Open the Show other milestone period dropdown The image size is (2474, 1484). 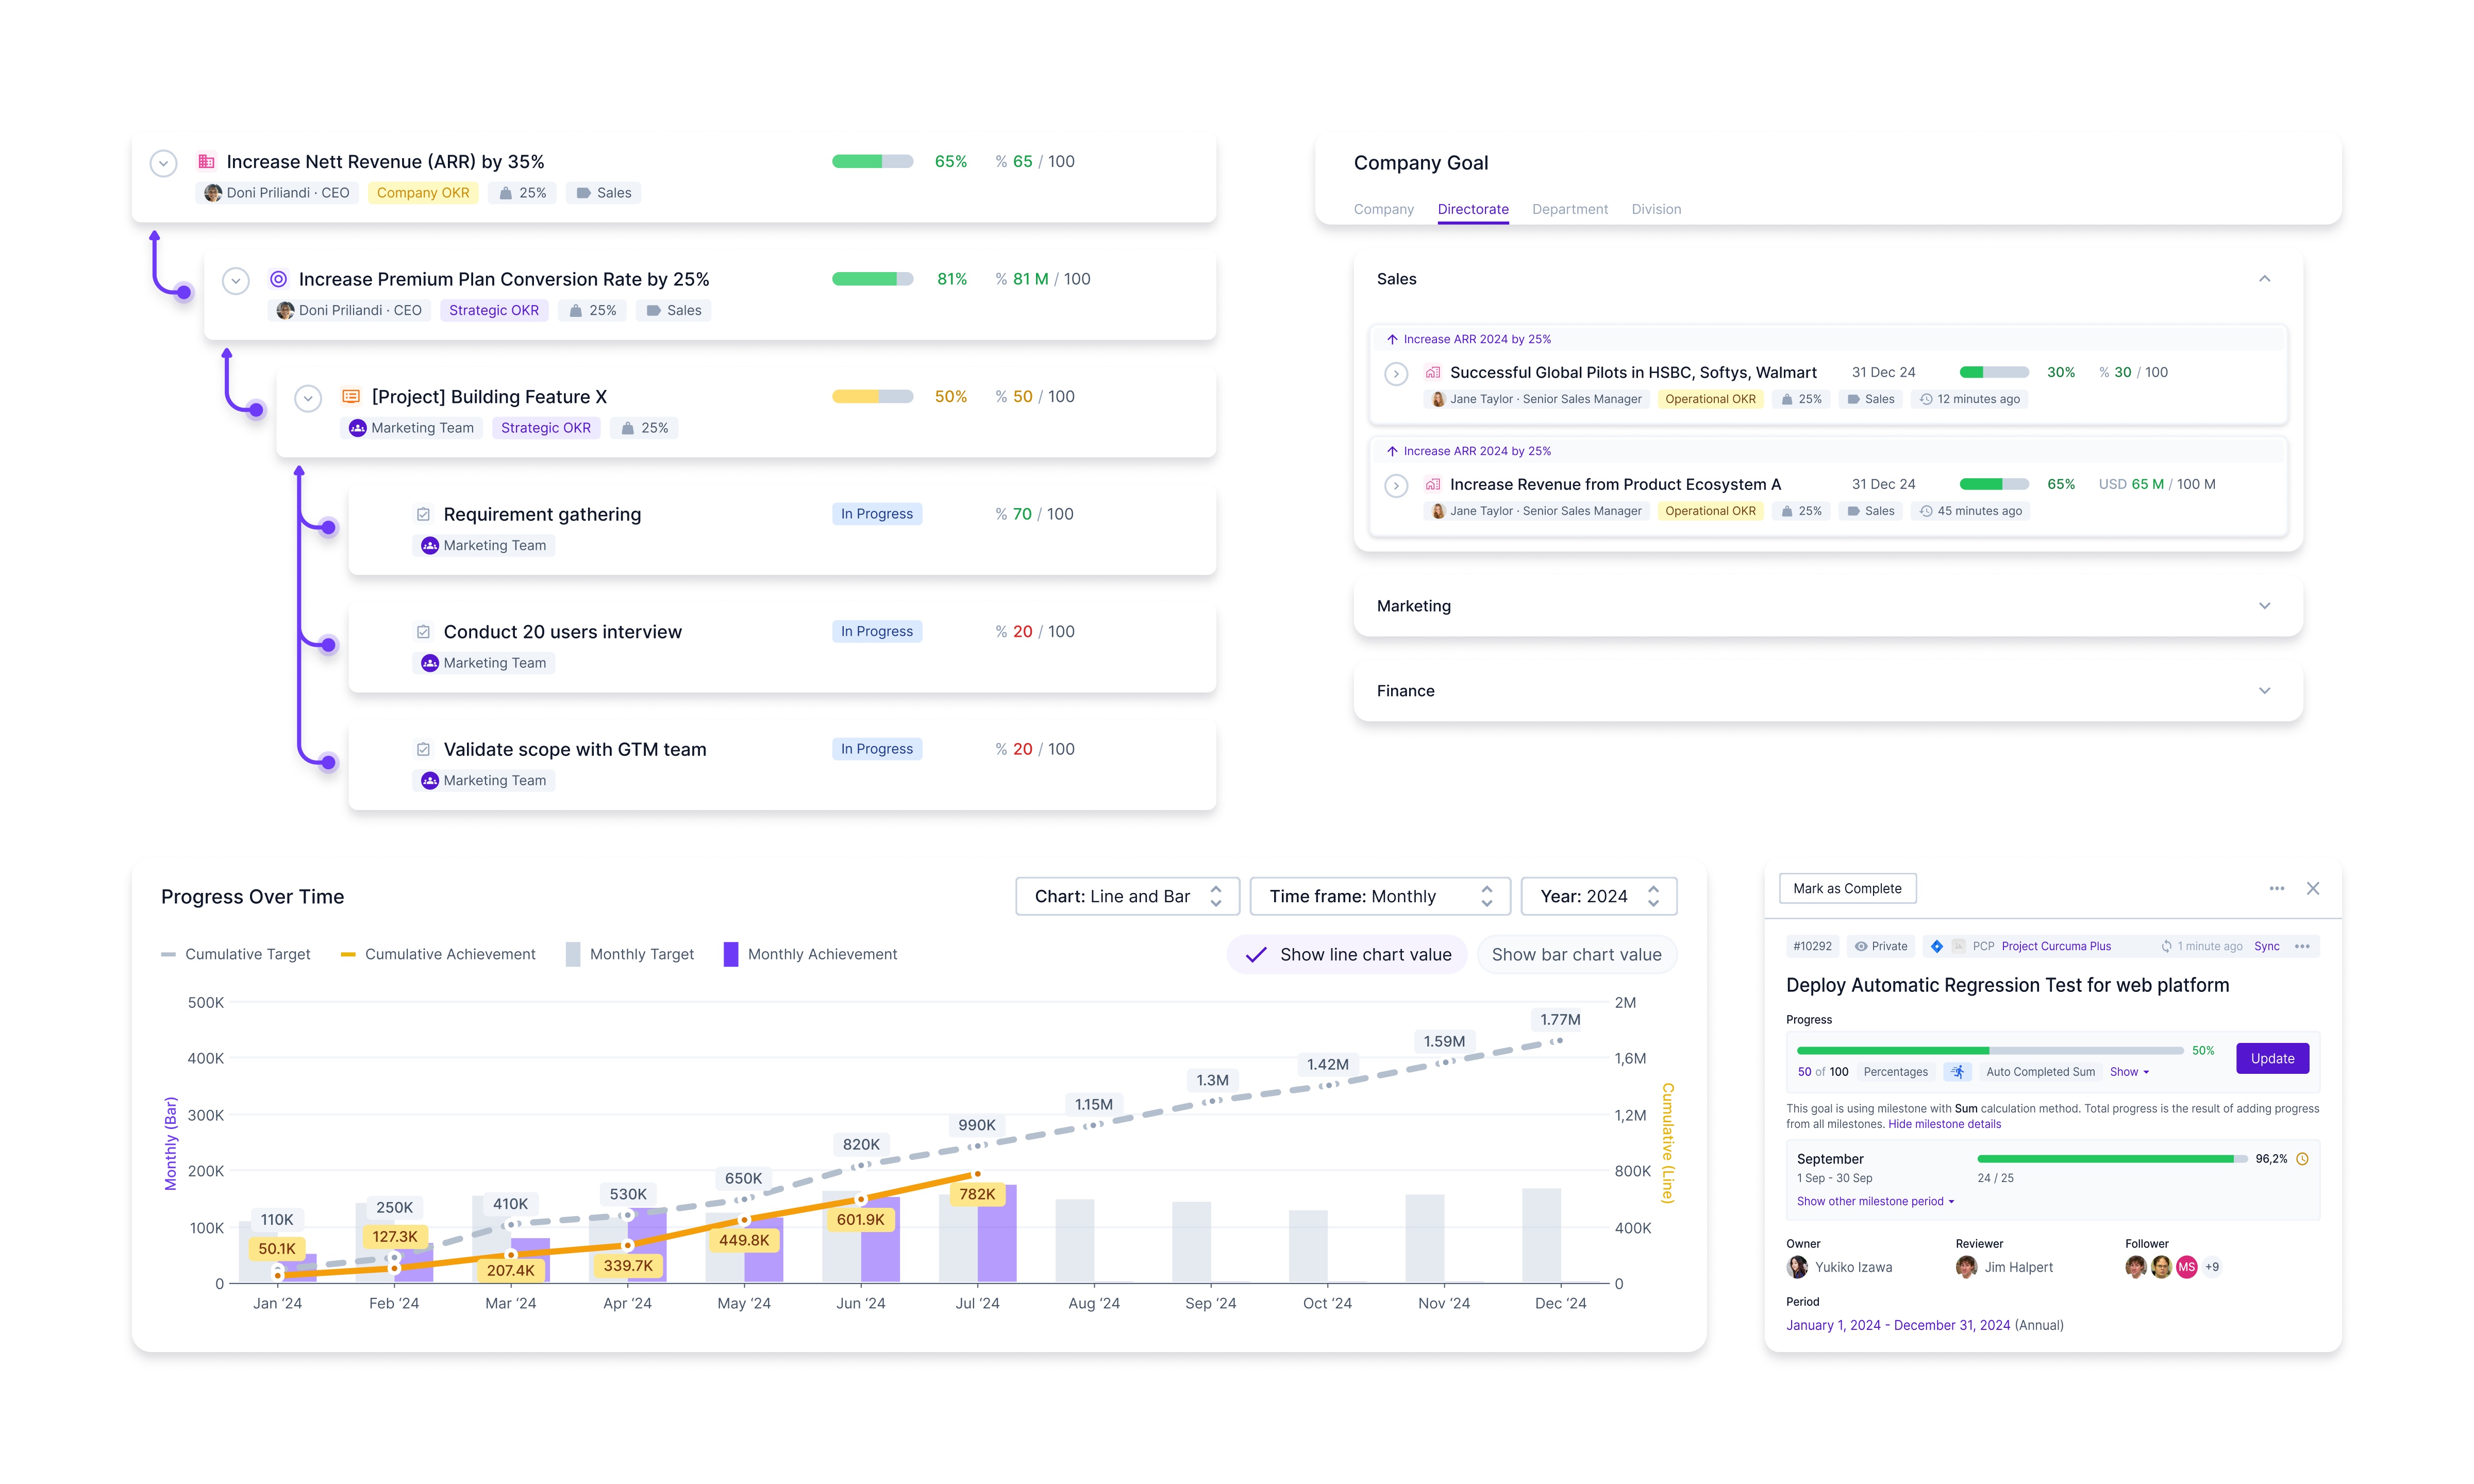1874,1201
